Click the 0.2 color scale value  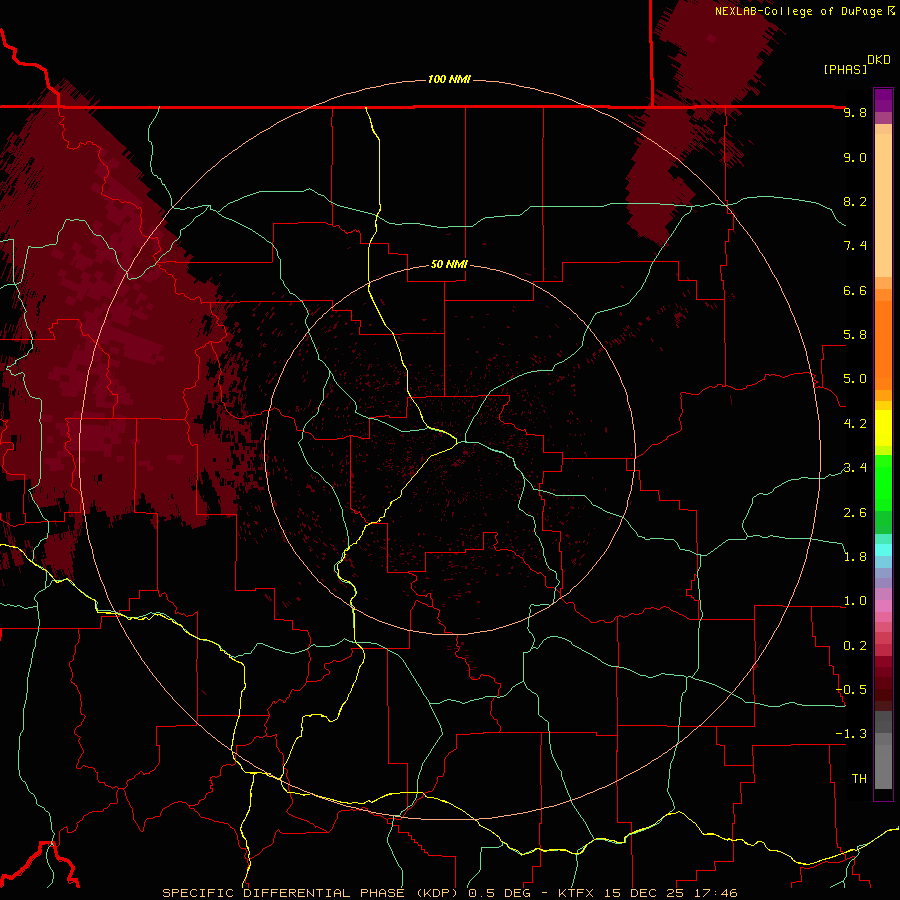click(855, 646)
